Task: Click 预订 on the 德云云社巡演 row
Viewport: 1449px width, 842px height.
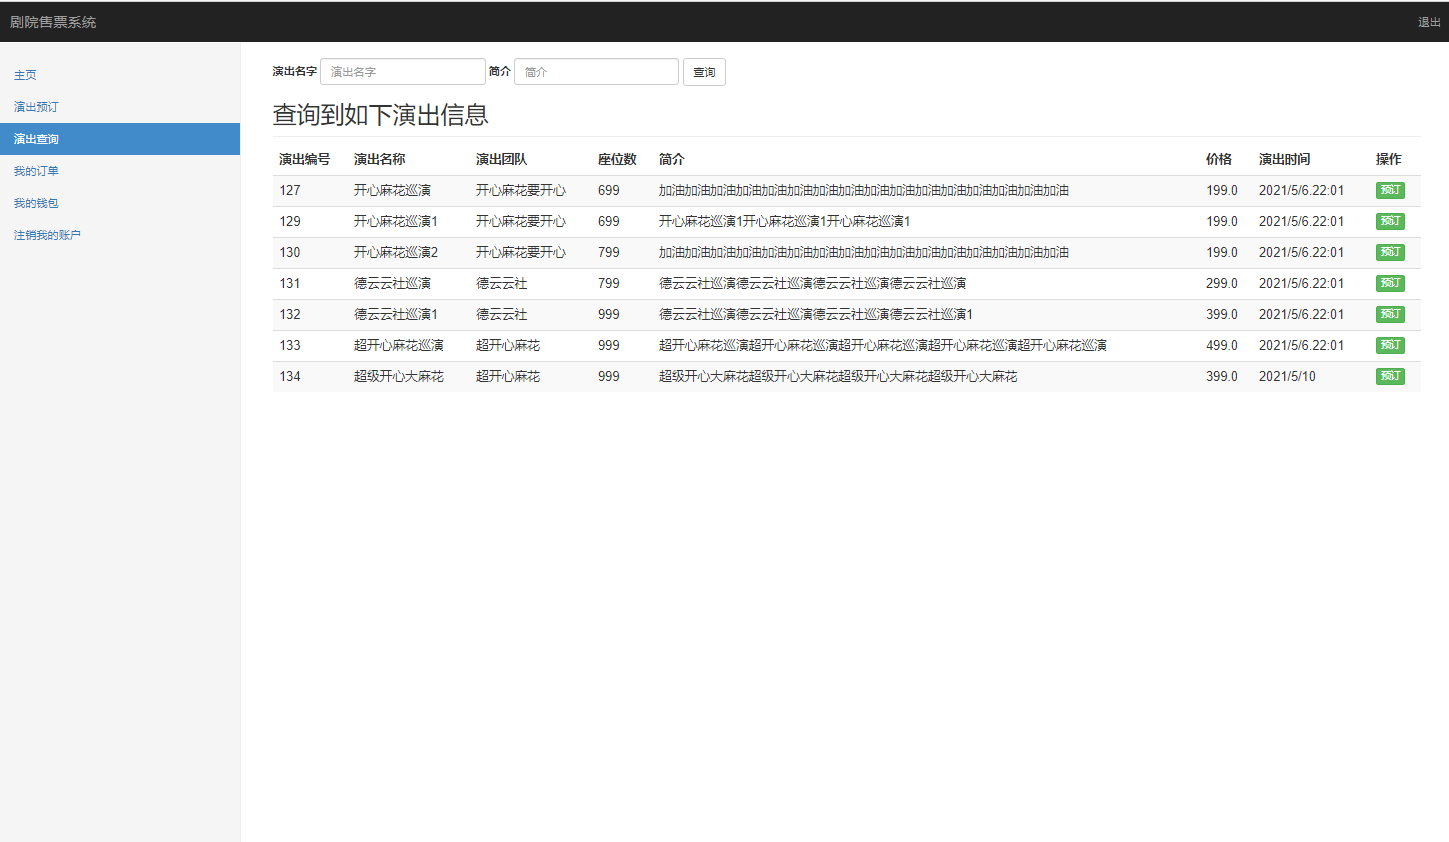Action: point(1390,283)
